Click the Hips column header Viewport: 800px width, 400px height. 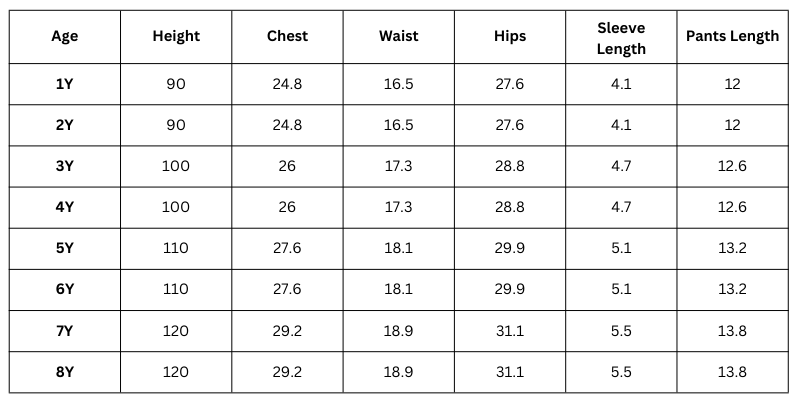pos(510,36)
